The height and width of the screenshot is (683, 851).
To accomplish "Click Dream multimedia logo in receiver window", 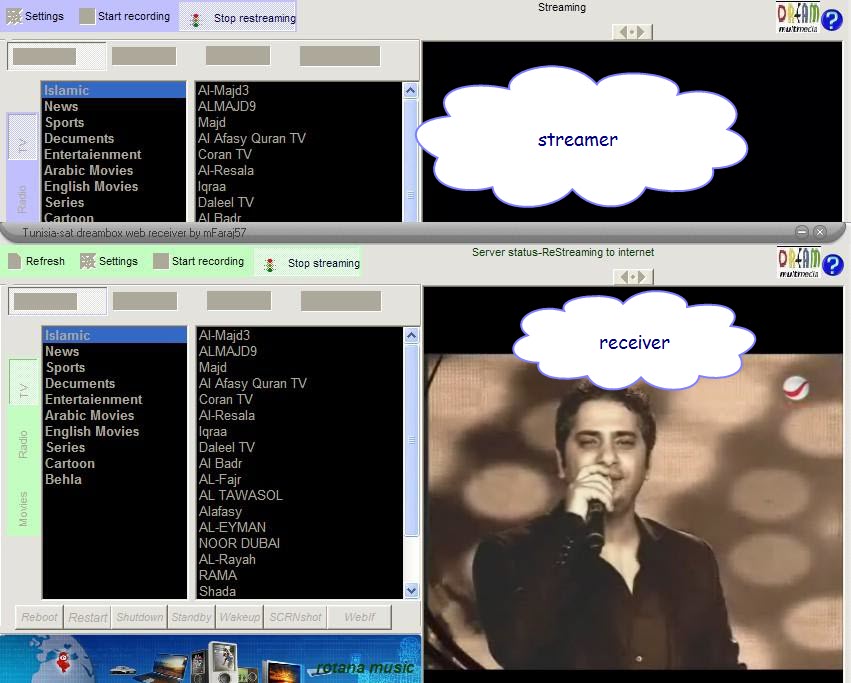I will (x=798, y=263).
